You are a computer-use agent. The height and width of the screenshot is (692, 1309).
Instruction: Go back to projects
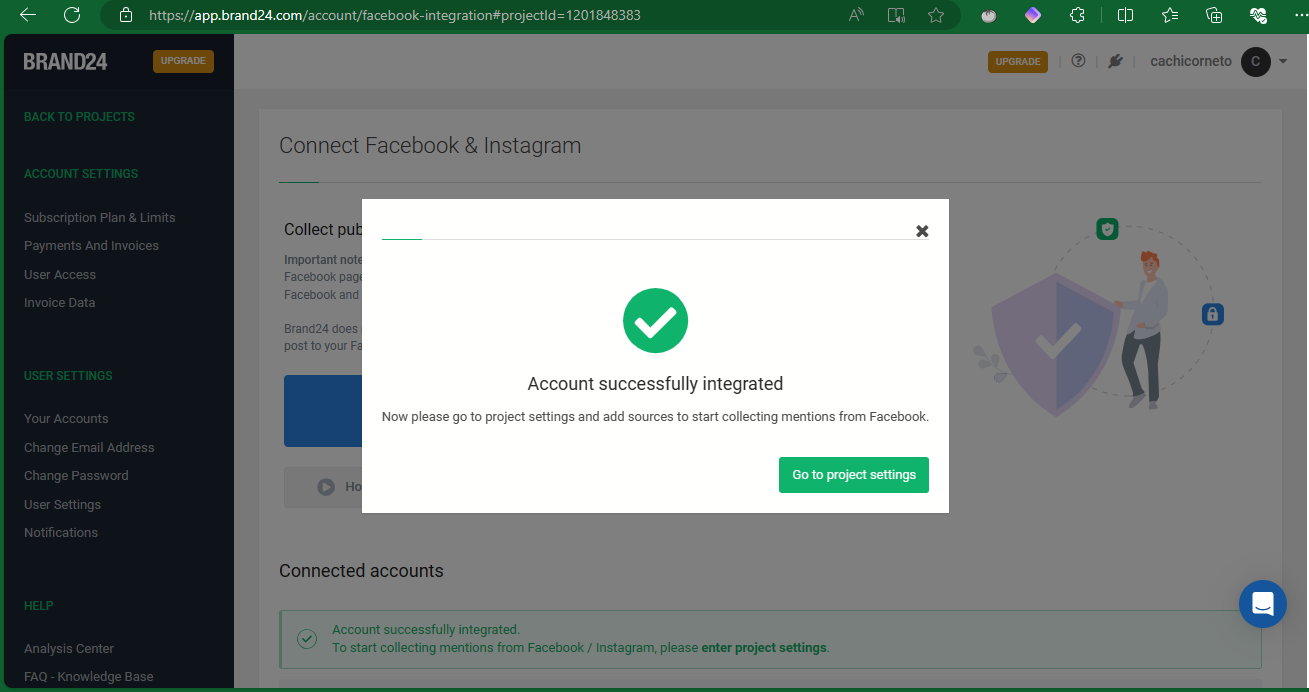[x=79, y=117]
